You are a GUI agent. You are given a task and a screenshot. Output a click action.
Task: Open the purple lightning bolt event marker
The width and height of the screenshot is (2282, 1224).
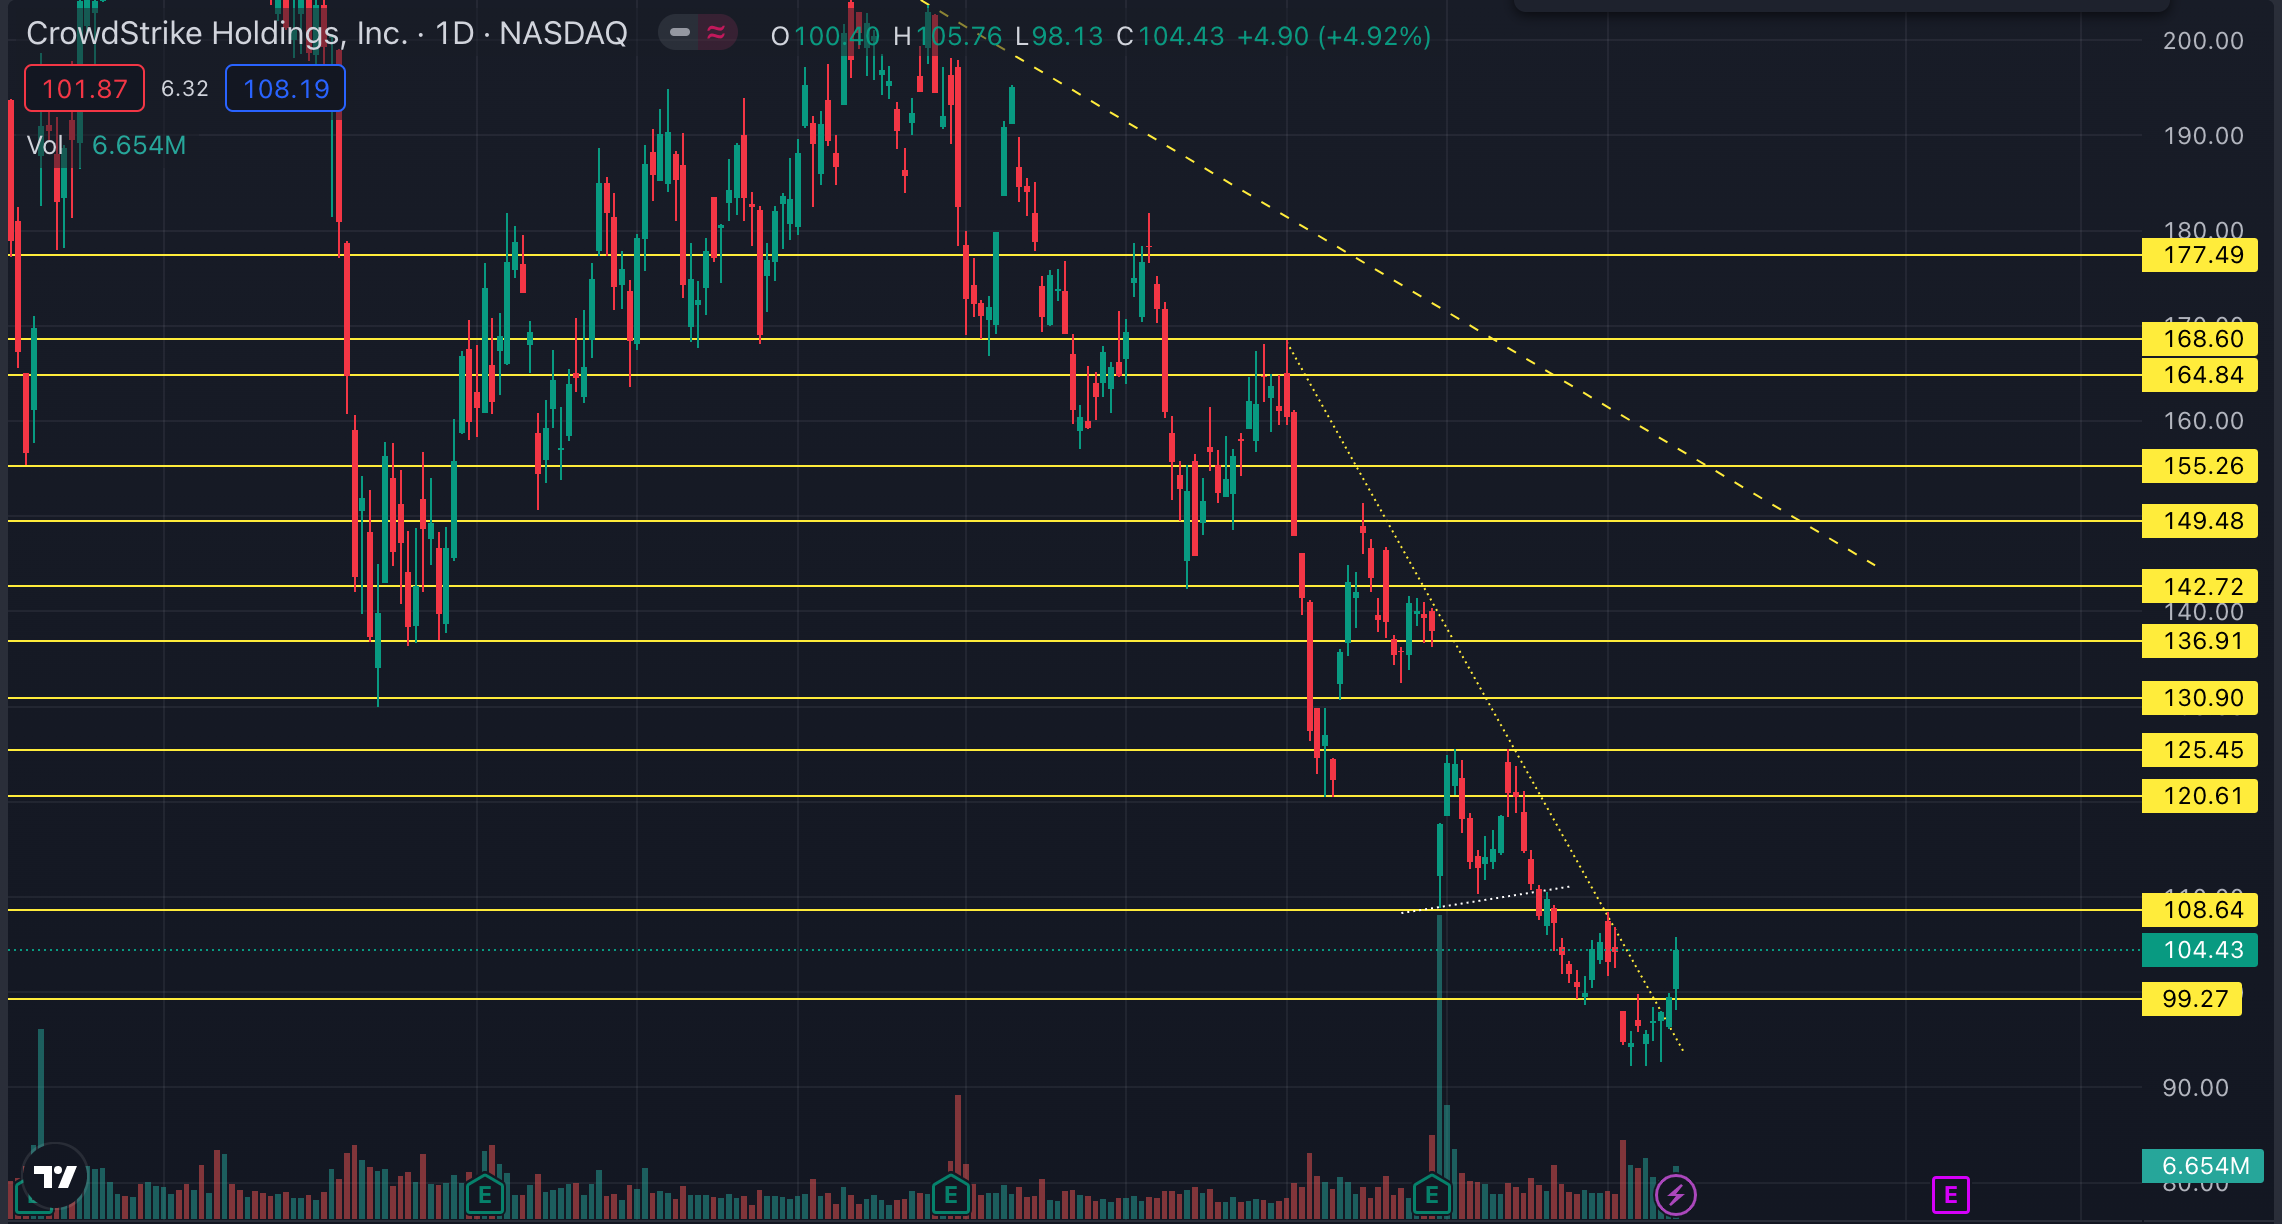pyautogui.click(x=1676, y=1194)
